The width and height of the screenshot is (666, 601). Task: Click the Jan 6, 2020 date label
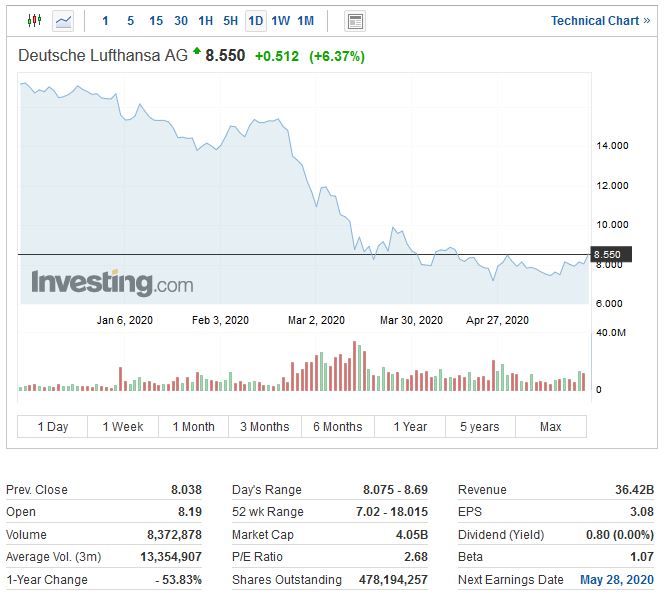pos(124,320)
